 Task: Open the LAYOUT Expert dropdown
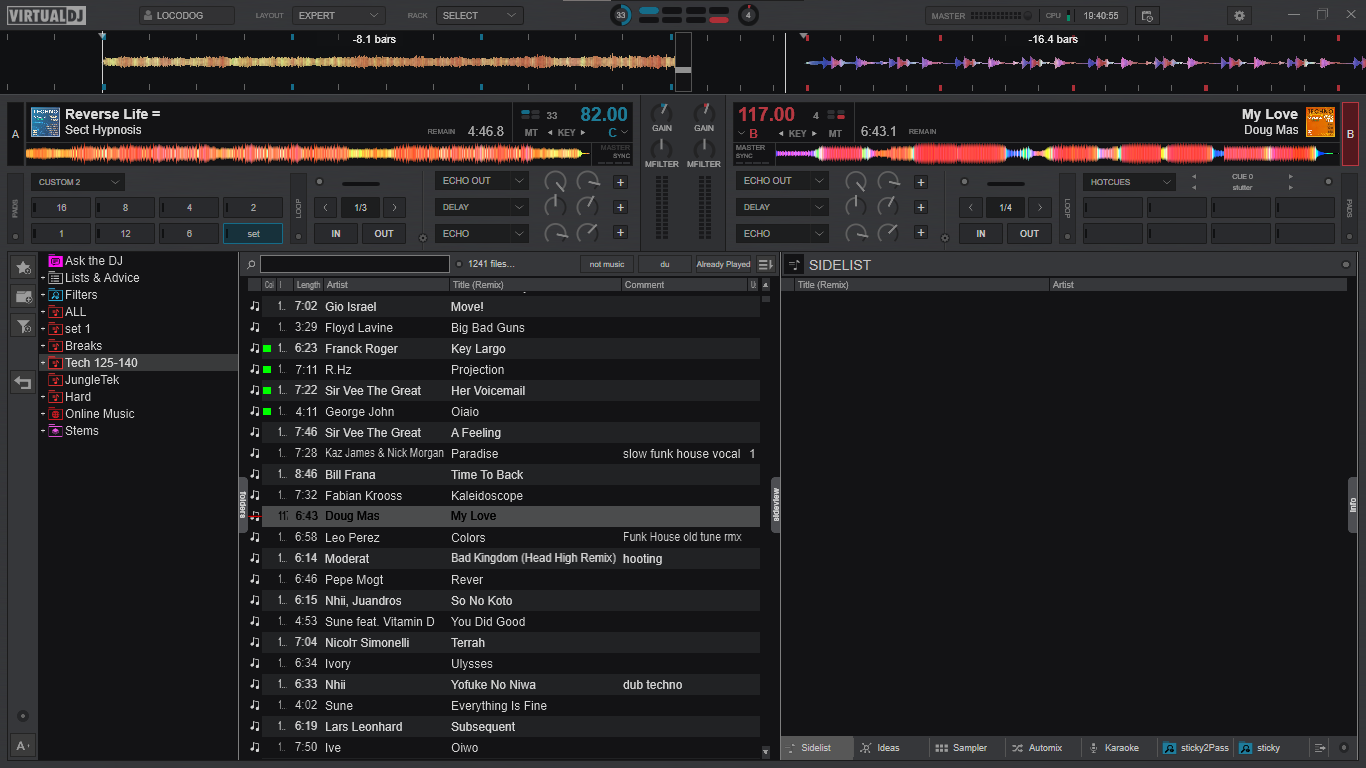click(x=339, y=15)
